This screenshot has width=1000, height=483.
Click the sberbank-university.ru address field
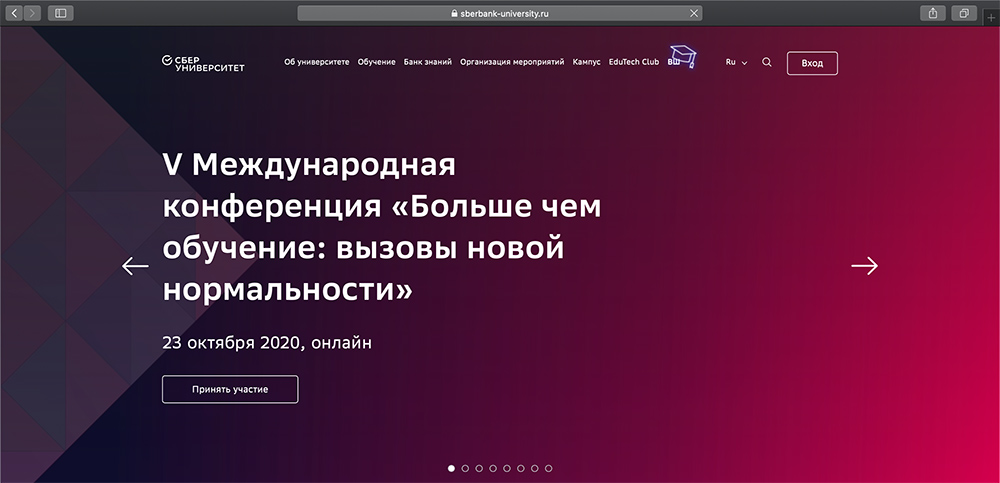pyautogui.click(x=500, y=13)
